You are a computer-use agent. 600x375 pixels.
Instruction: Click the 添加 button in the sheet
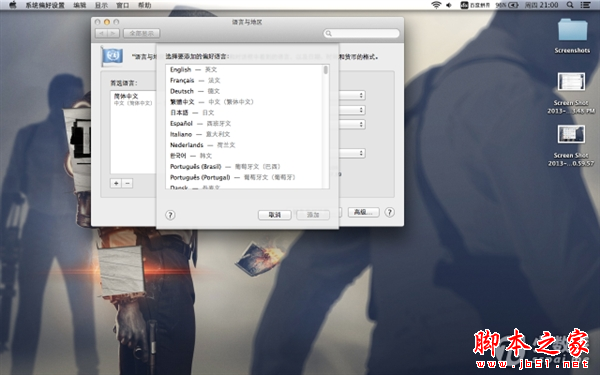click(x=313, y=215)
